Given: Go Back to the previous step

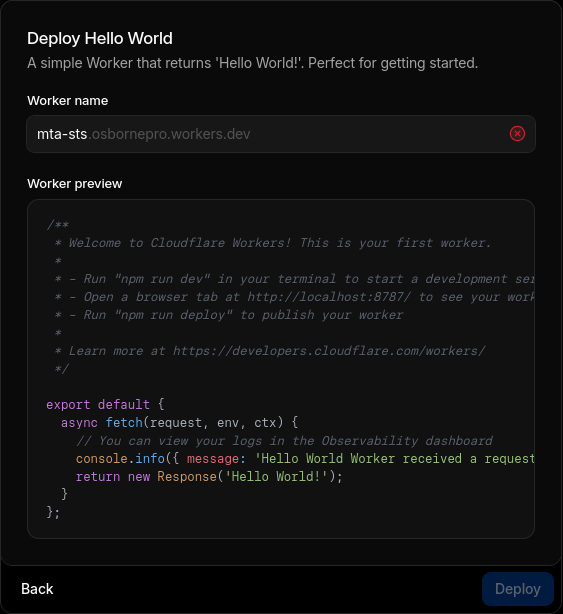Looking at the screenshot, I should [x=37, y=589].
